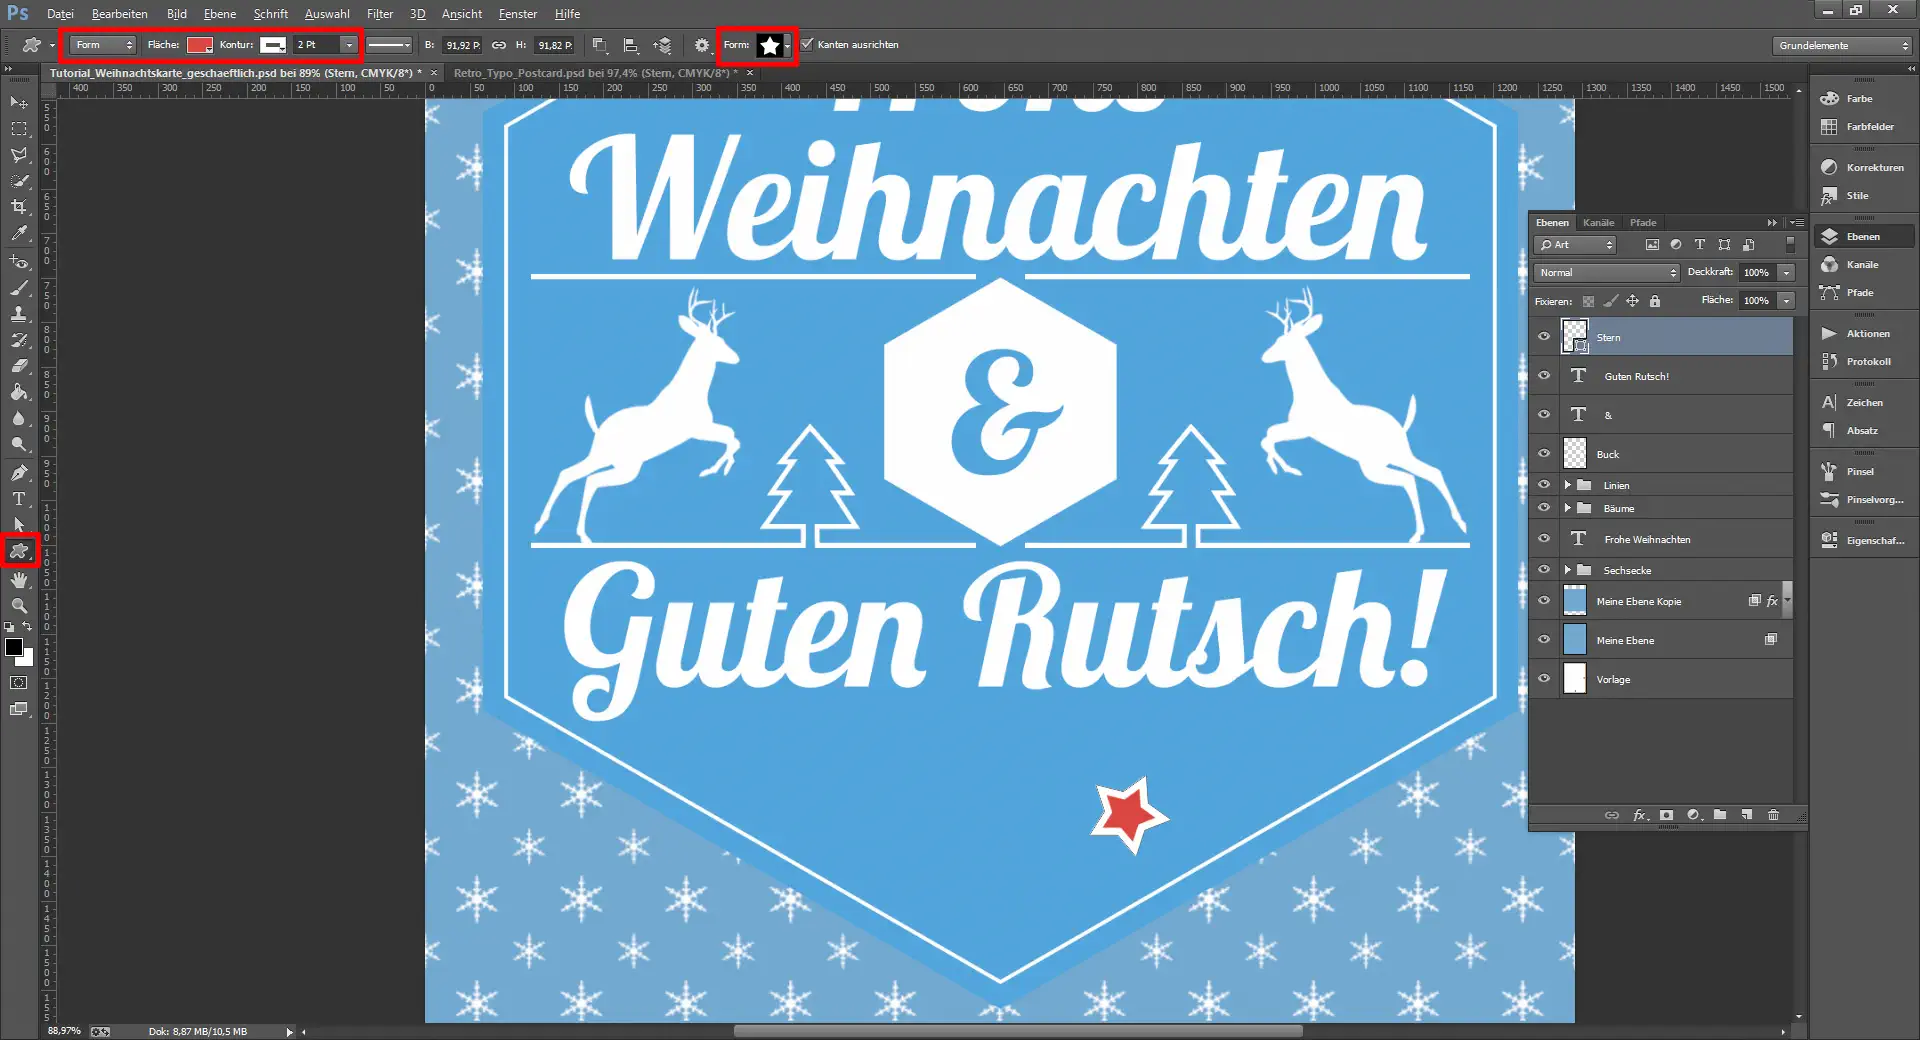Select the Brush tool
Screen dimensions: 1920x1040
tap(18, 289)
